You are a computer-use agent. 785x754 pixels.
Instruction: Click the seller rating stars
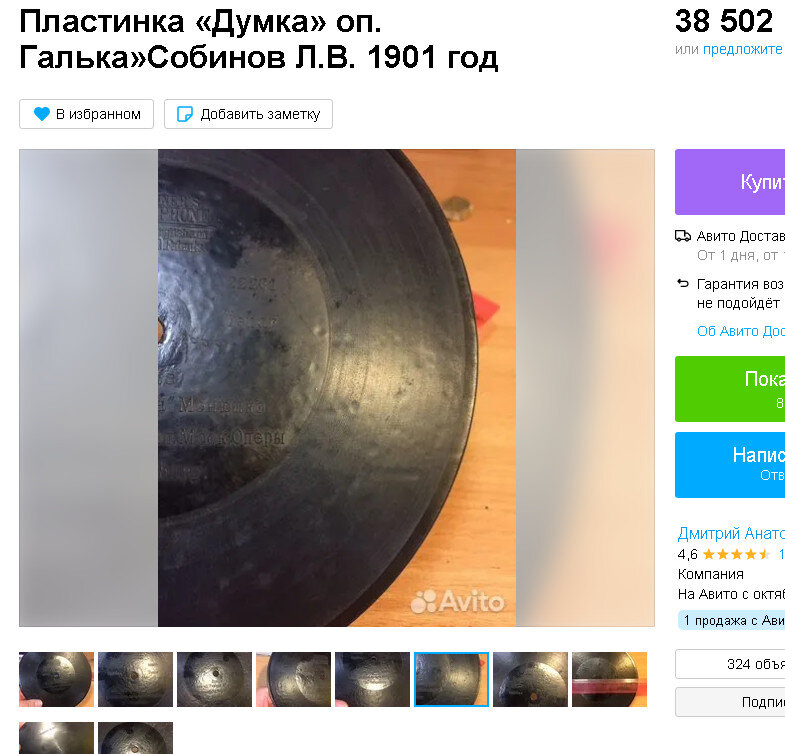click(x=736, y=554)
